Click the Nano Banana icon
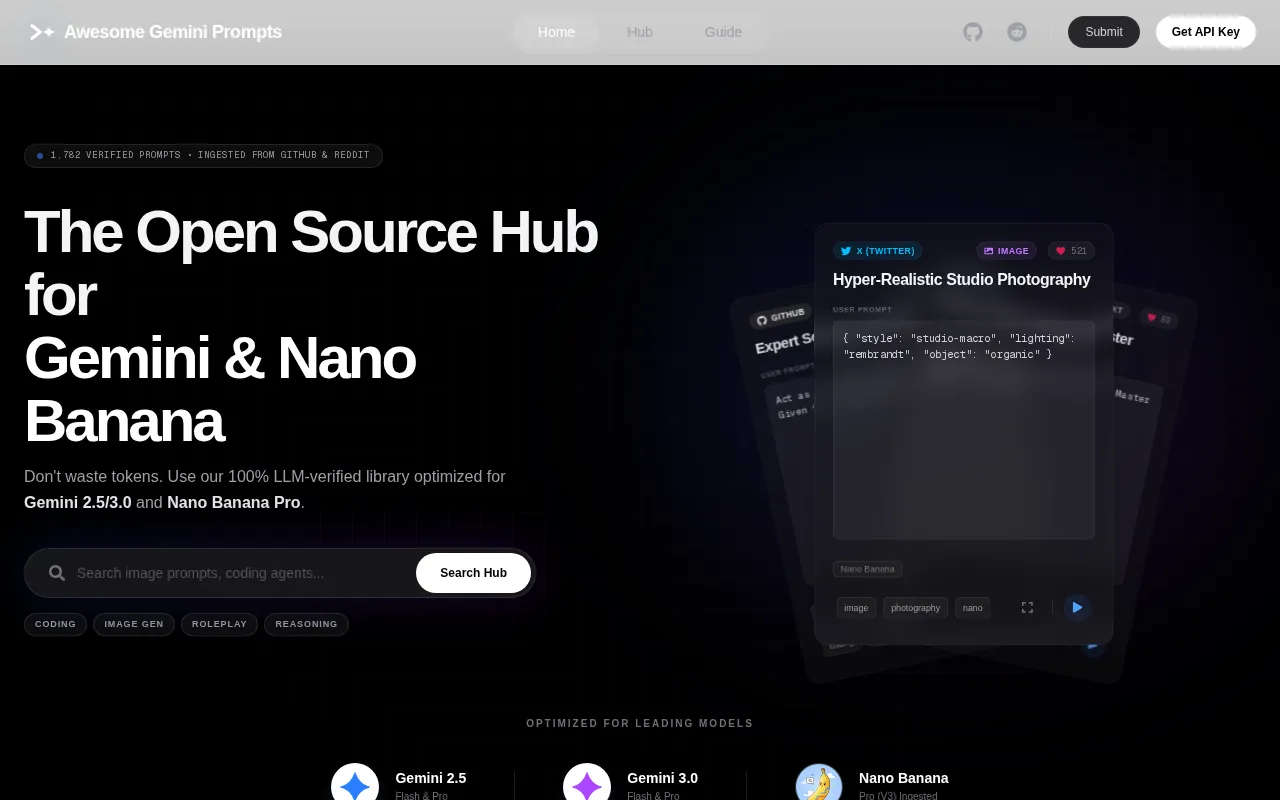 coord(819,786)
